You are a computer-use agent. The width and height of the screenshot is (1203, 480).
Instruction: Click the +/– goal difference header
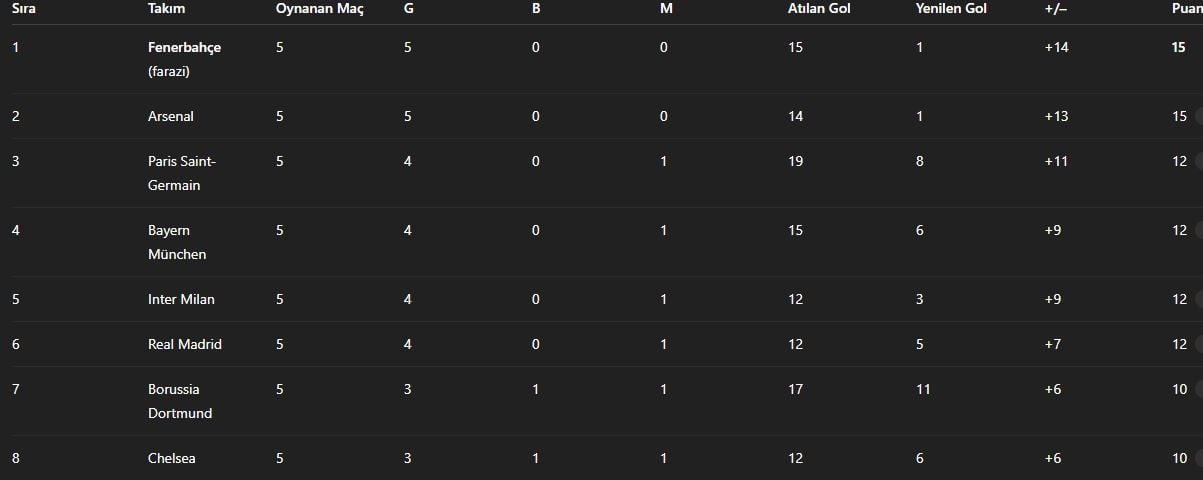[x=1056, y=9]
